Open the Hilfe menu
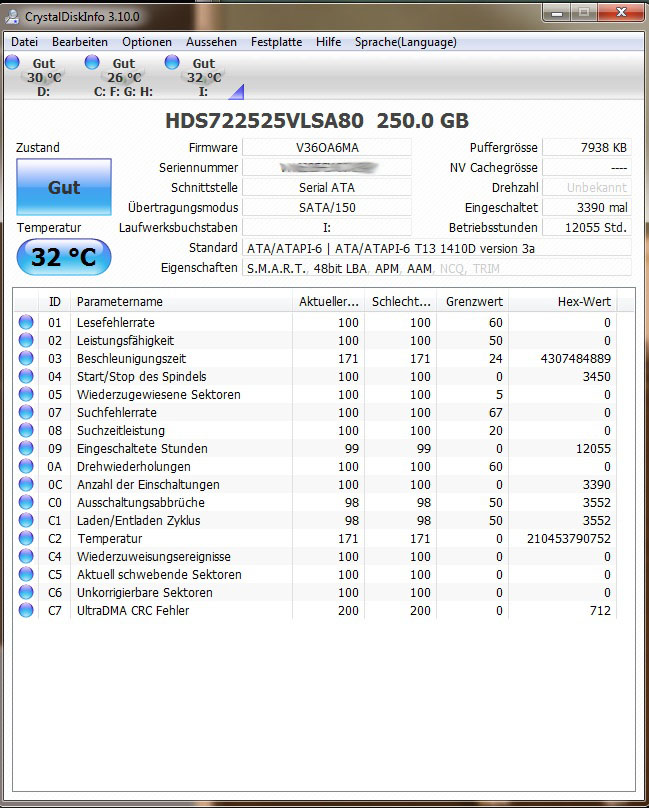This screenshot has height=808, width=649. (x=328, y=42)
